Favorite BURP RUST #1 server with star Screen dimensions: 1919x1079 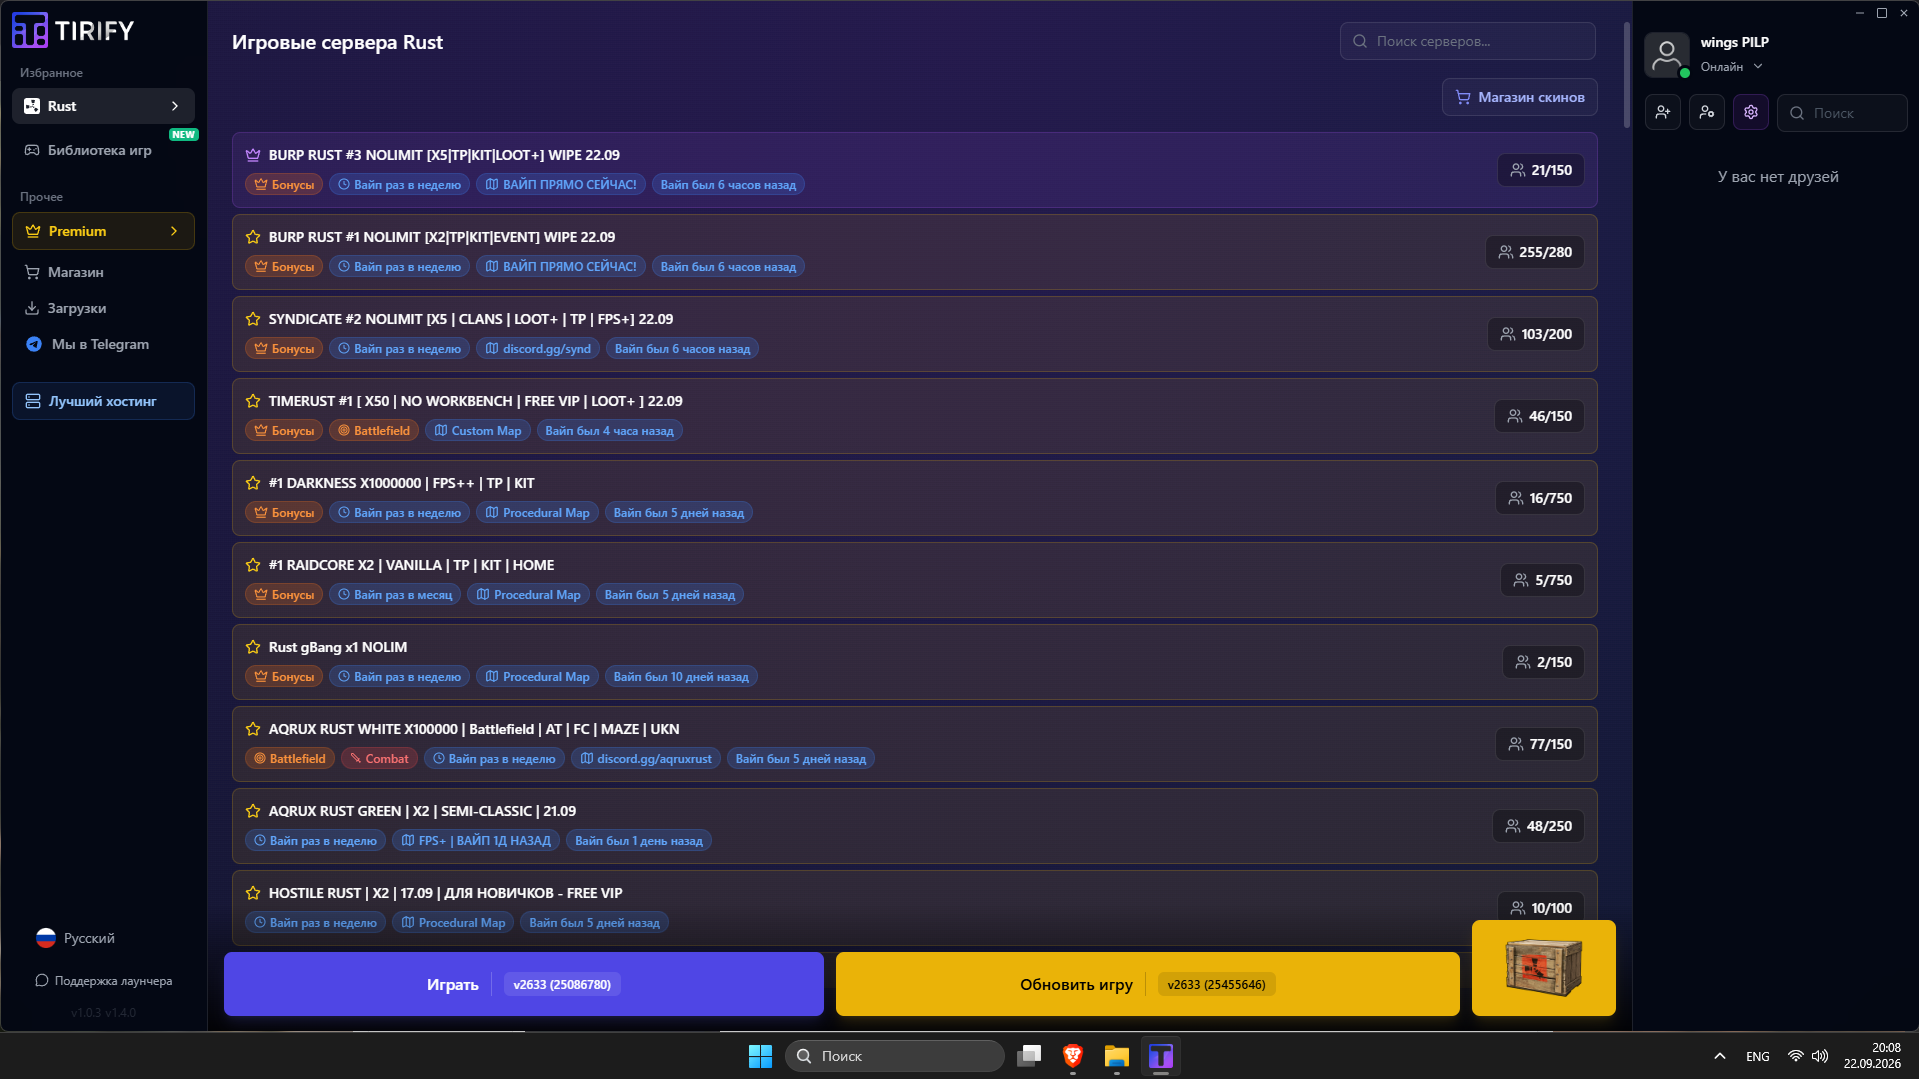pos(253,237)
